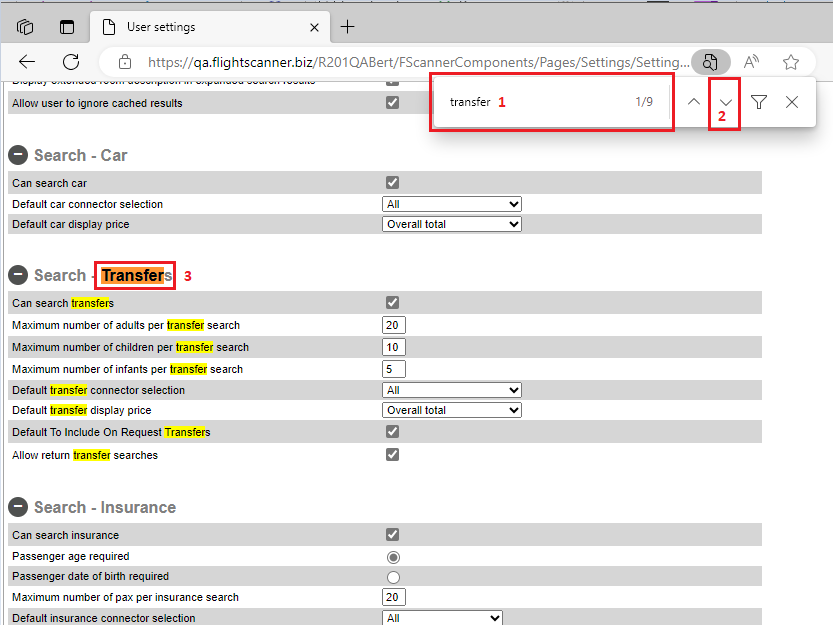Close the User settings tab
This screenshot has height=625, width=833.
pos(314,27)
